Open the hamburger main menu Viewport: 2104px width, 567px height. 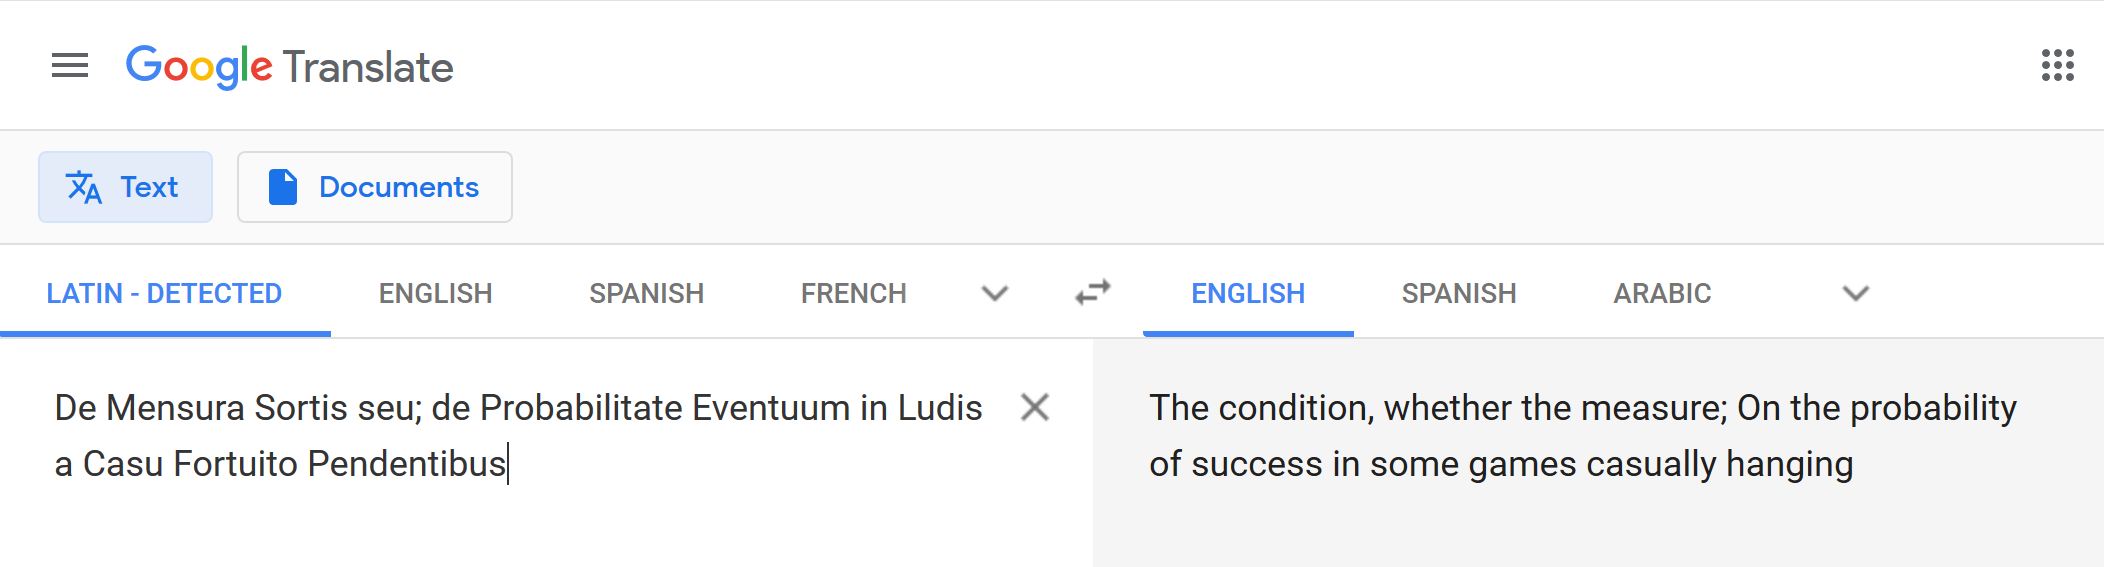click(x=70, y=66)
